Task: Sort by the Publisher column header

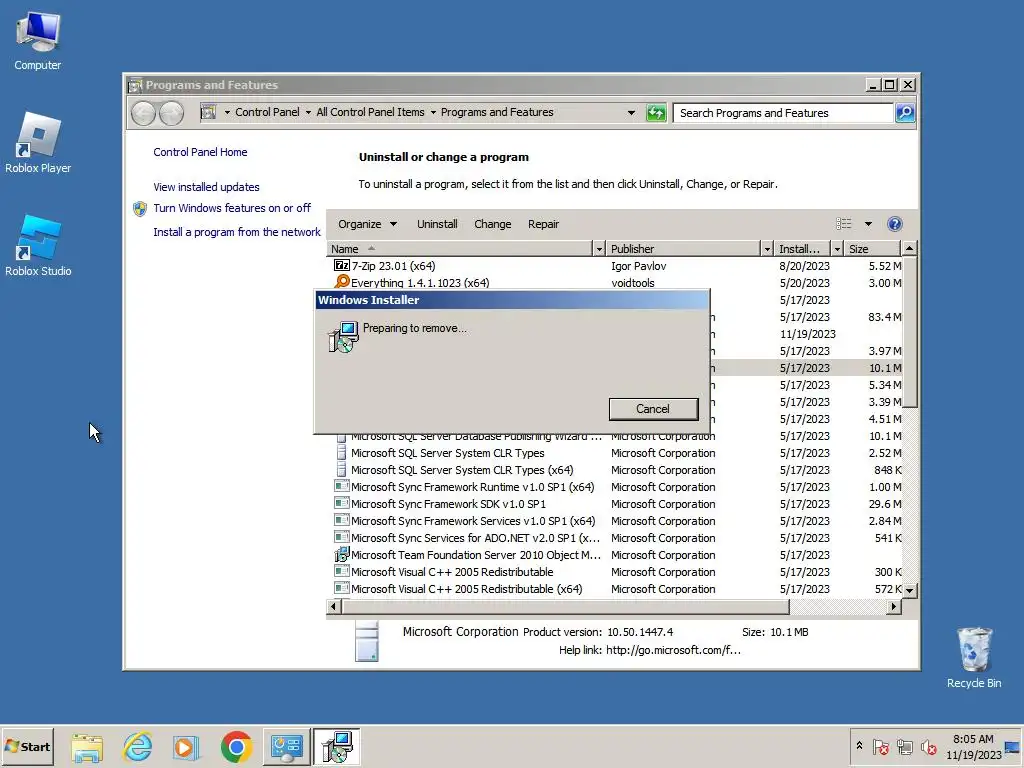Action: 684,249
